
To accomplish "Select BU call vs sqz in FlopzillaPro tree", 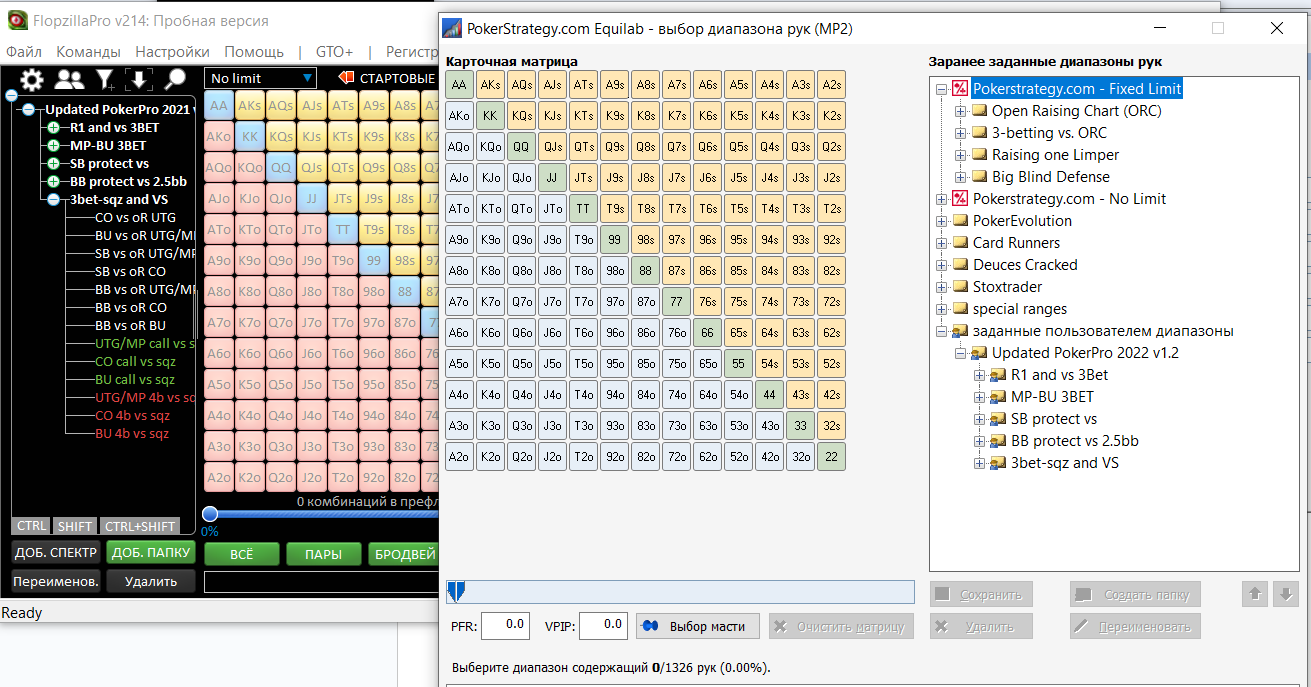I will coord(135,380).
